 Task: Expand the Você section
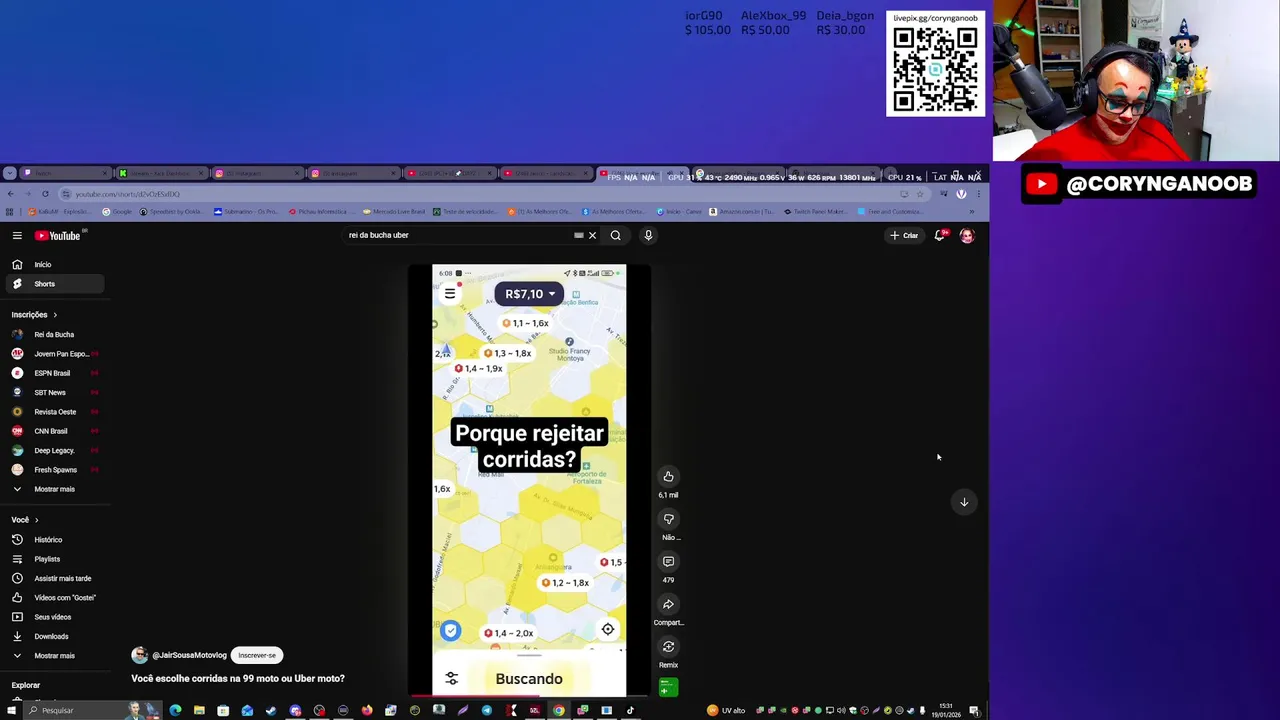25,520
